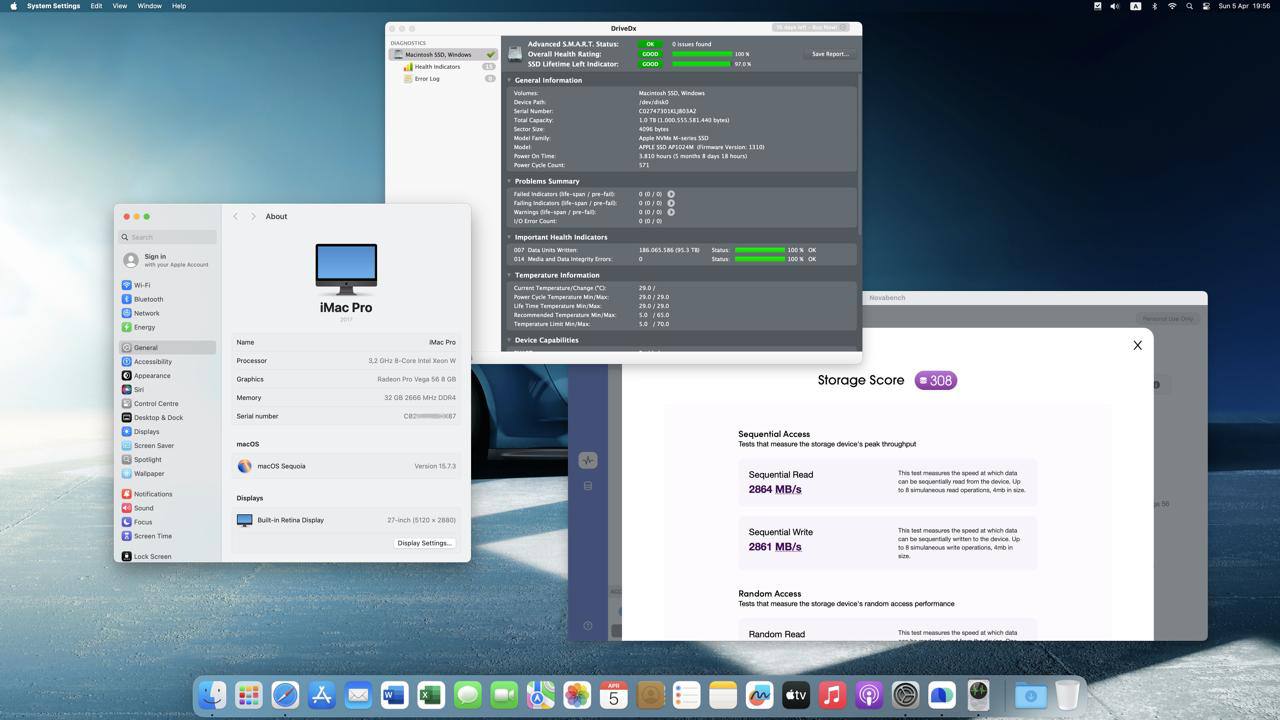Open Wallpaper settings in the sidebar
This screenshot has height=720, width=1280.
tap(167, 474)
